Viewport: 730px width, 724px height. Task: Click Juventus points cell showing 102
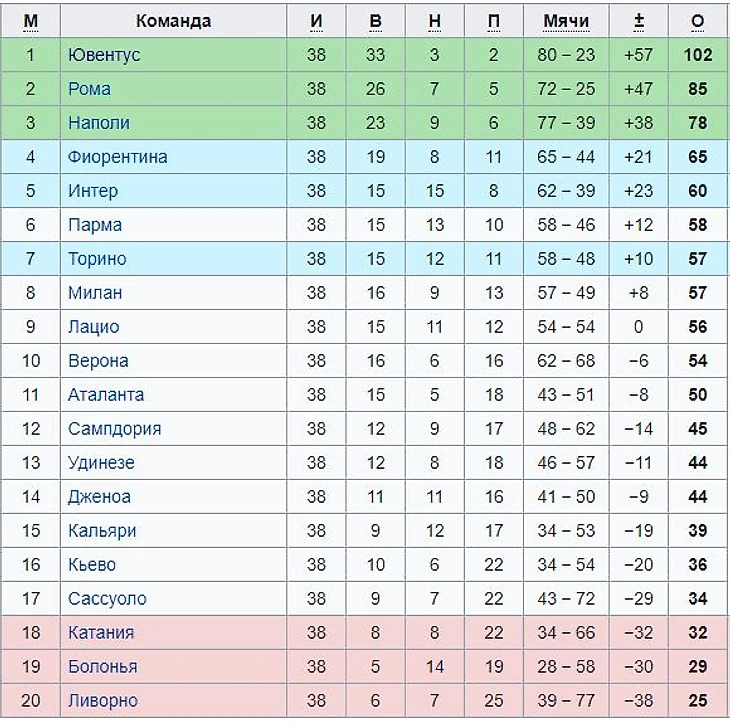[698, 55]
